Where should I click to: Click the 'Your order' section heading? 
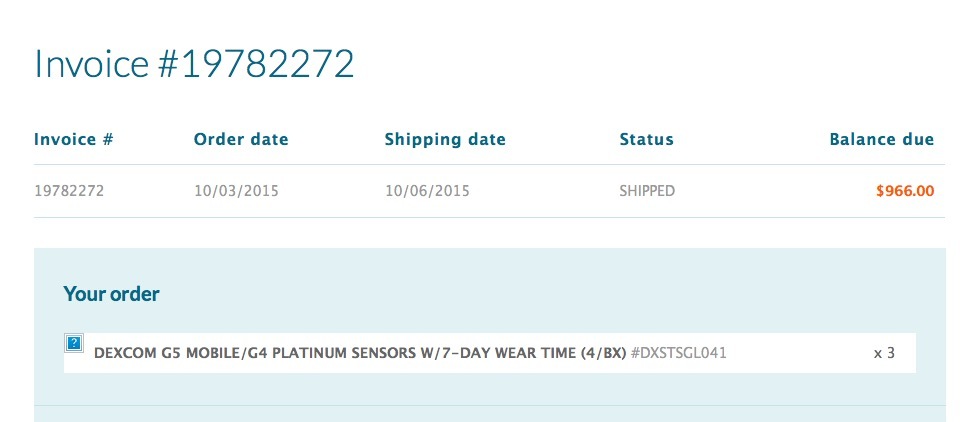(x=111, y=294)
